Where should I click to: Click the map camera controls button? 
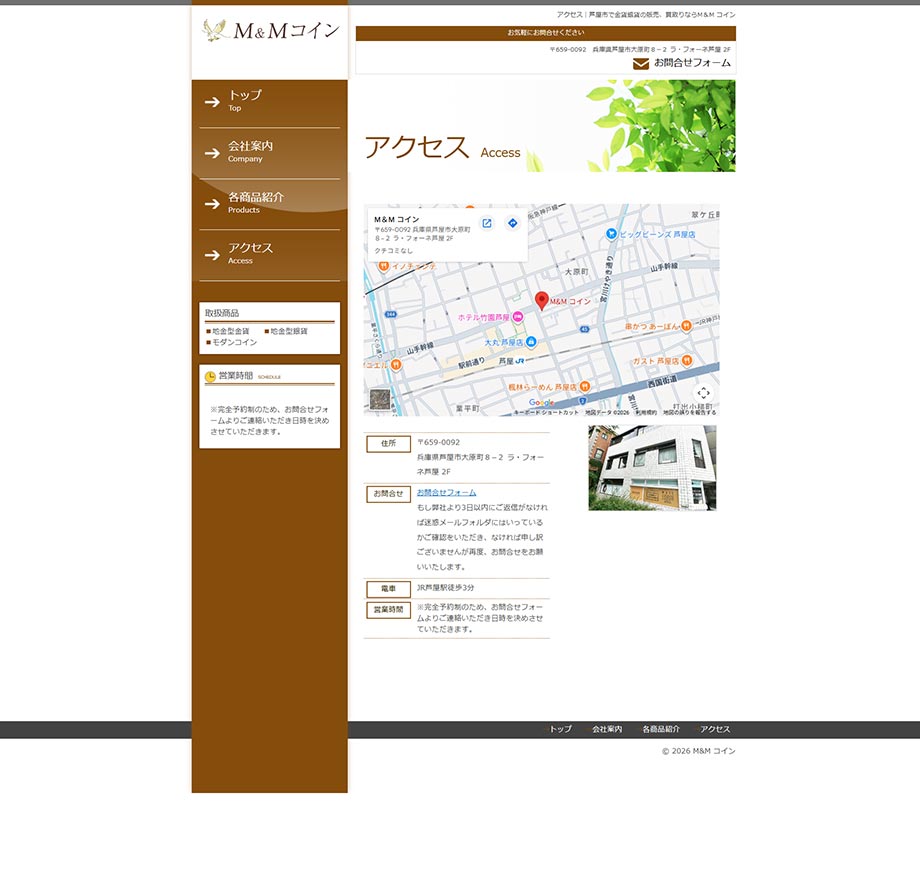pyautogui.click(x=703, y=393)
